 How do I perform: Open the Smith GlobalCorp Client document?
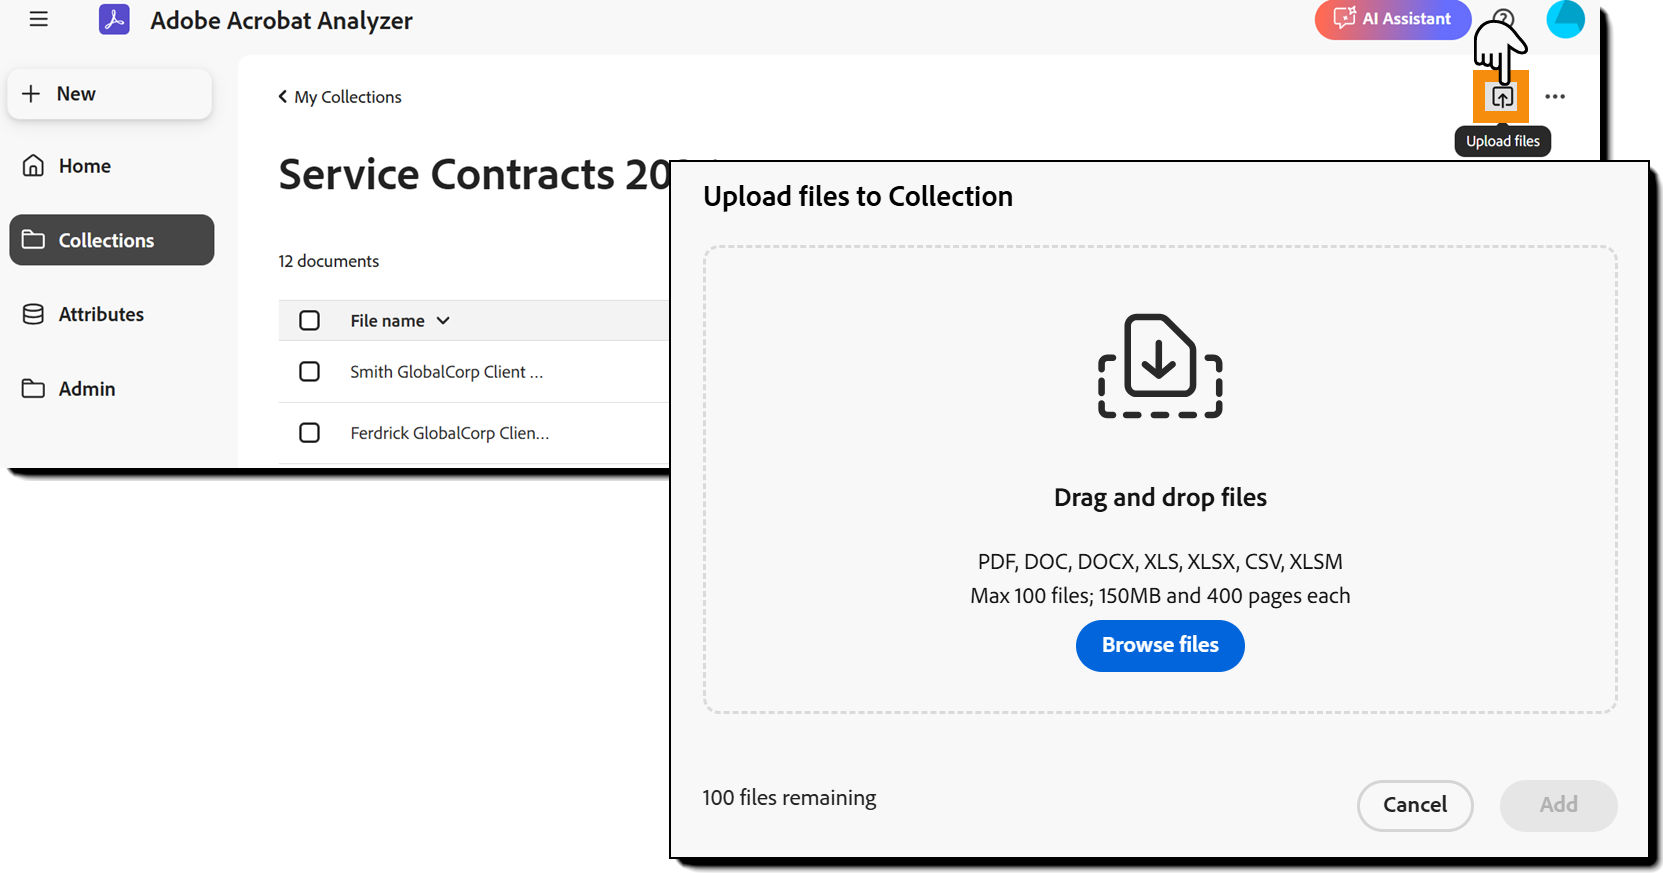click(x=446, y=371)
